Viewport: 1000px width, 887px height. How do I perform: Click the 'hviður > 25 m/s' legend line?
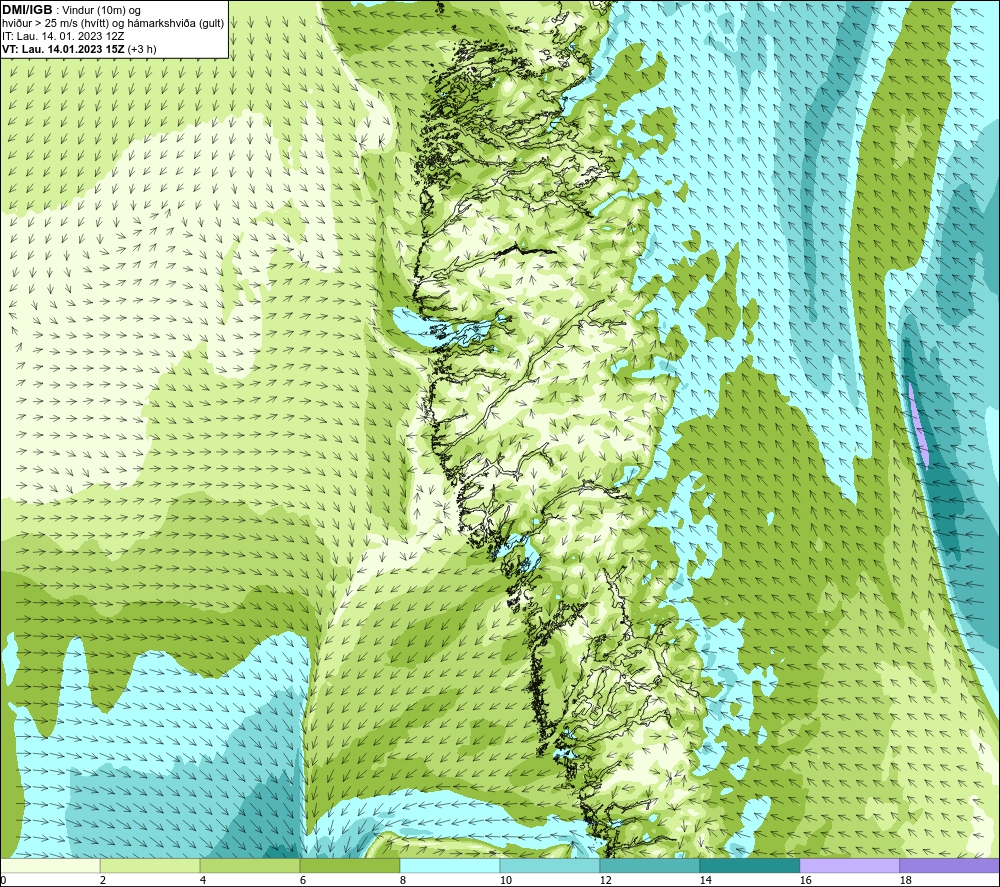click(x=113, y=24)
